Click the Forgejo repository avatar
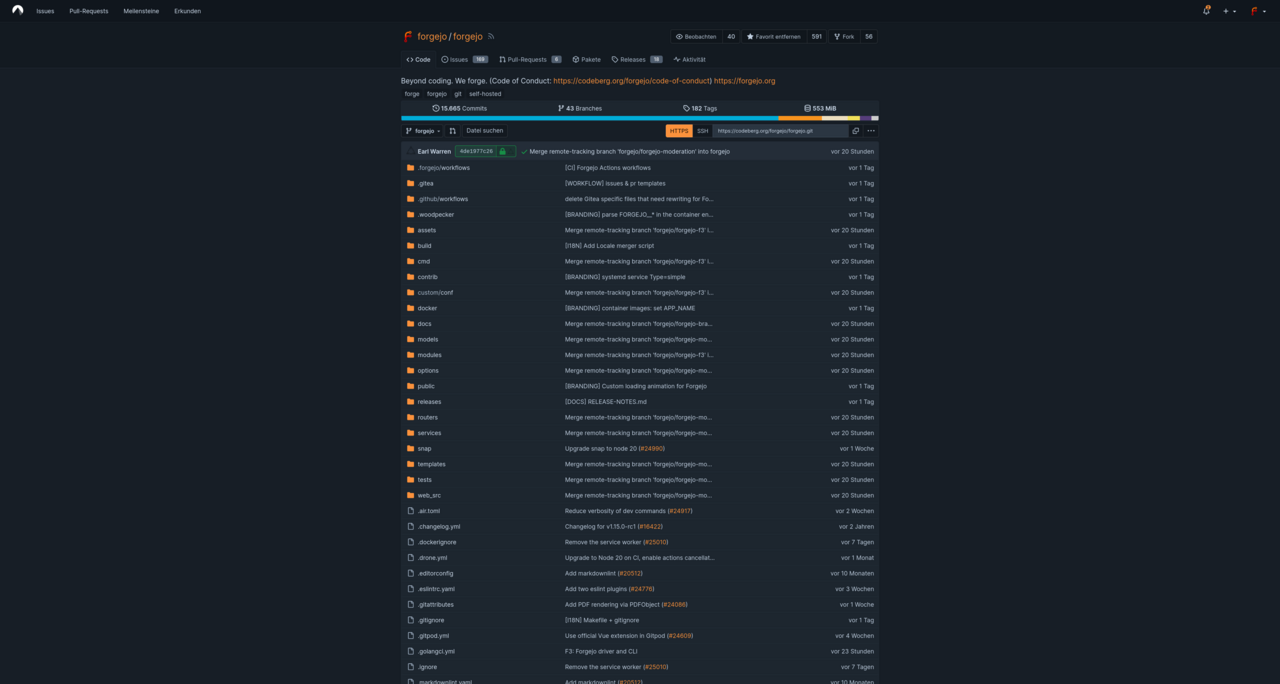 click(x=408, y=36)
